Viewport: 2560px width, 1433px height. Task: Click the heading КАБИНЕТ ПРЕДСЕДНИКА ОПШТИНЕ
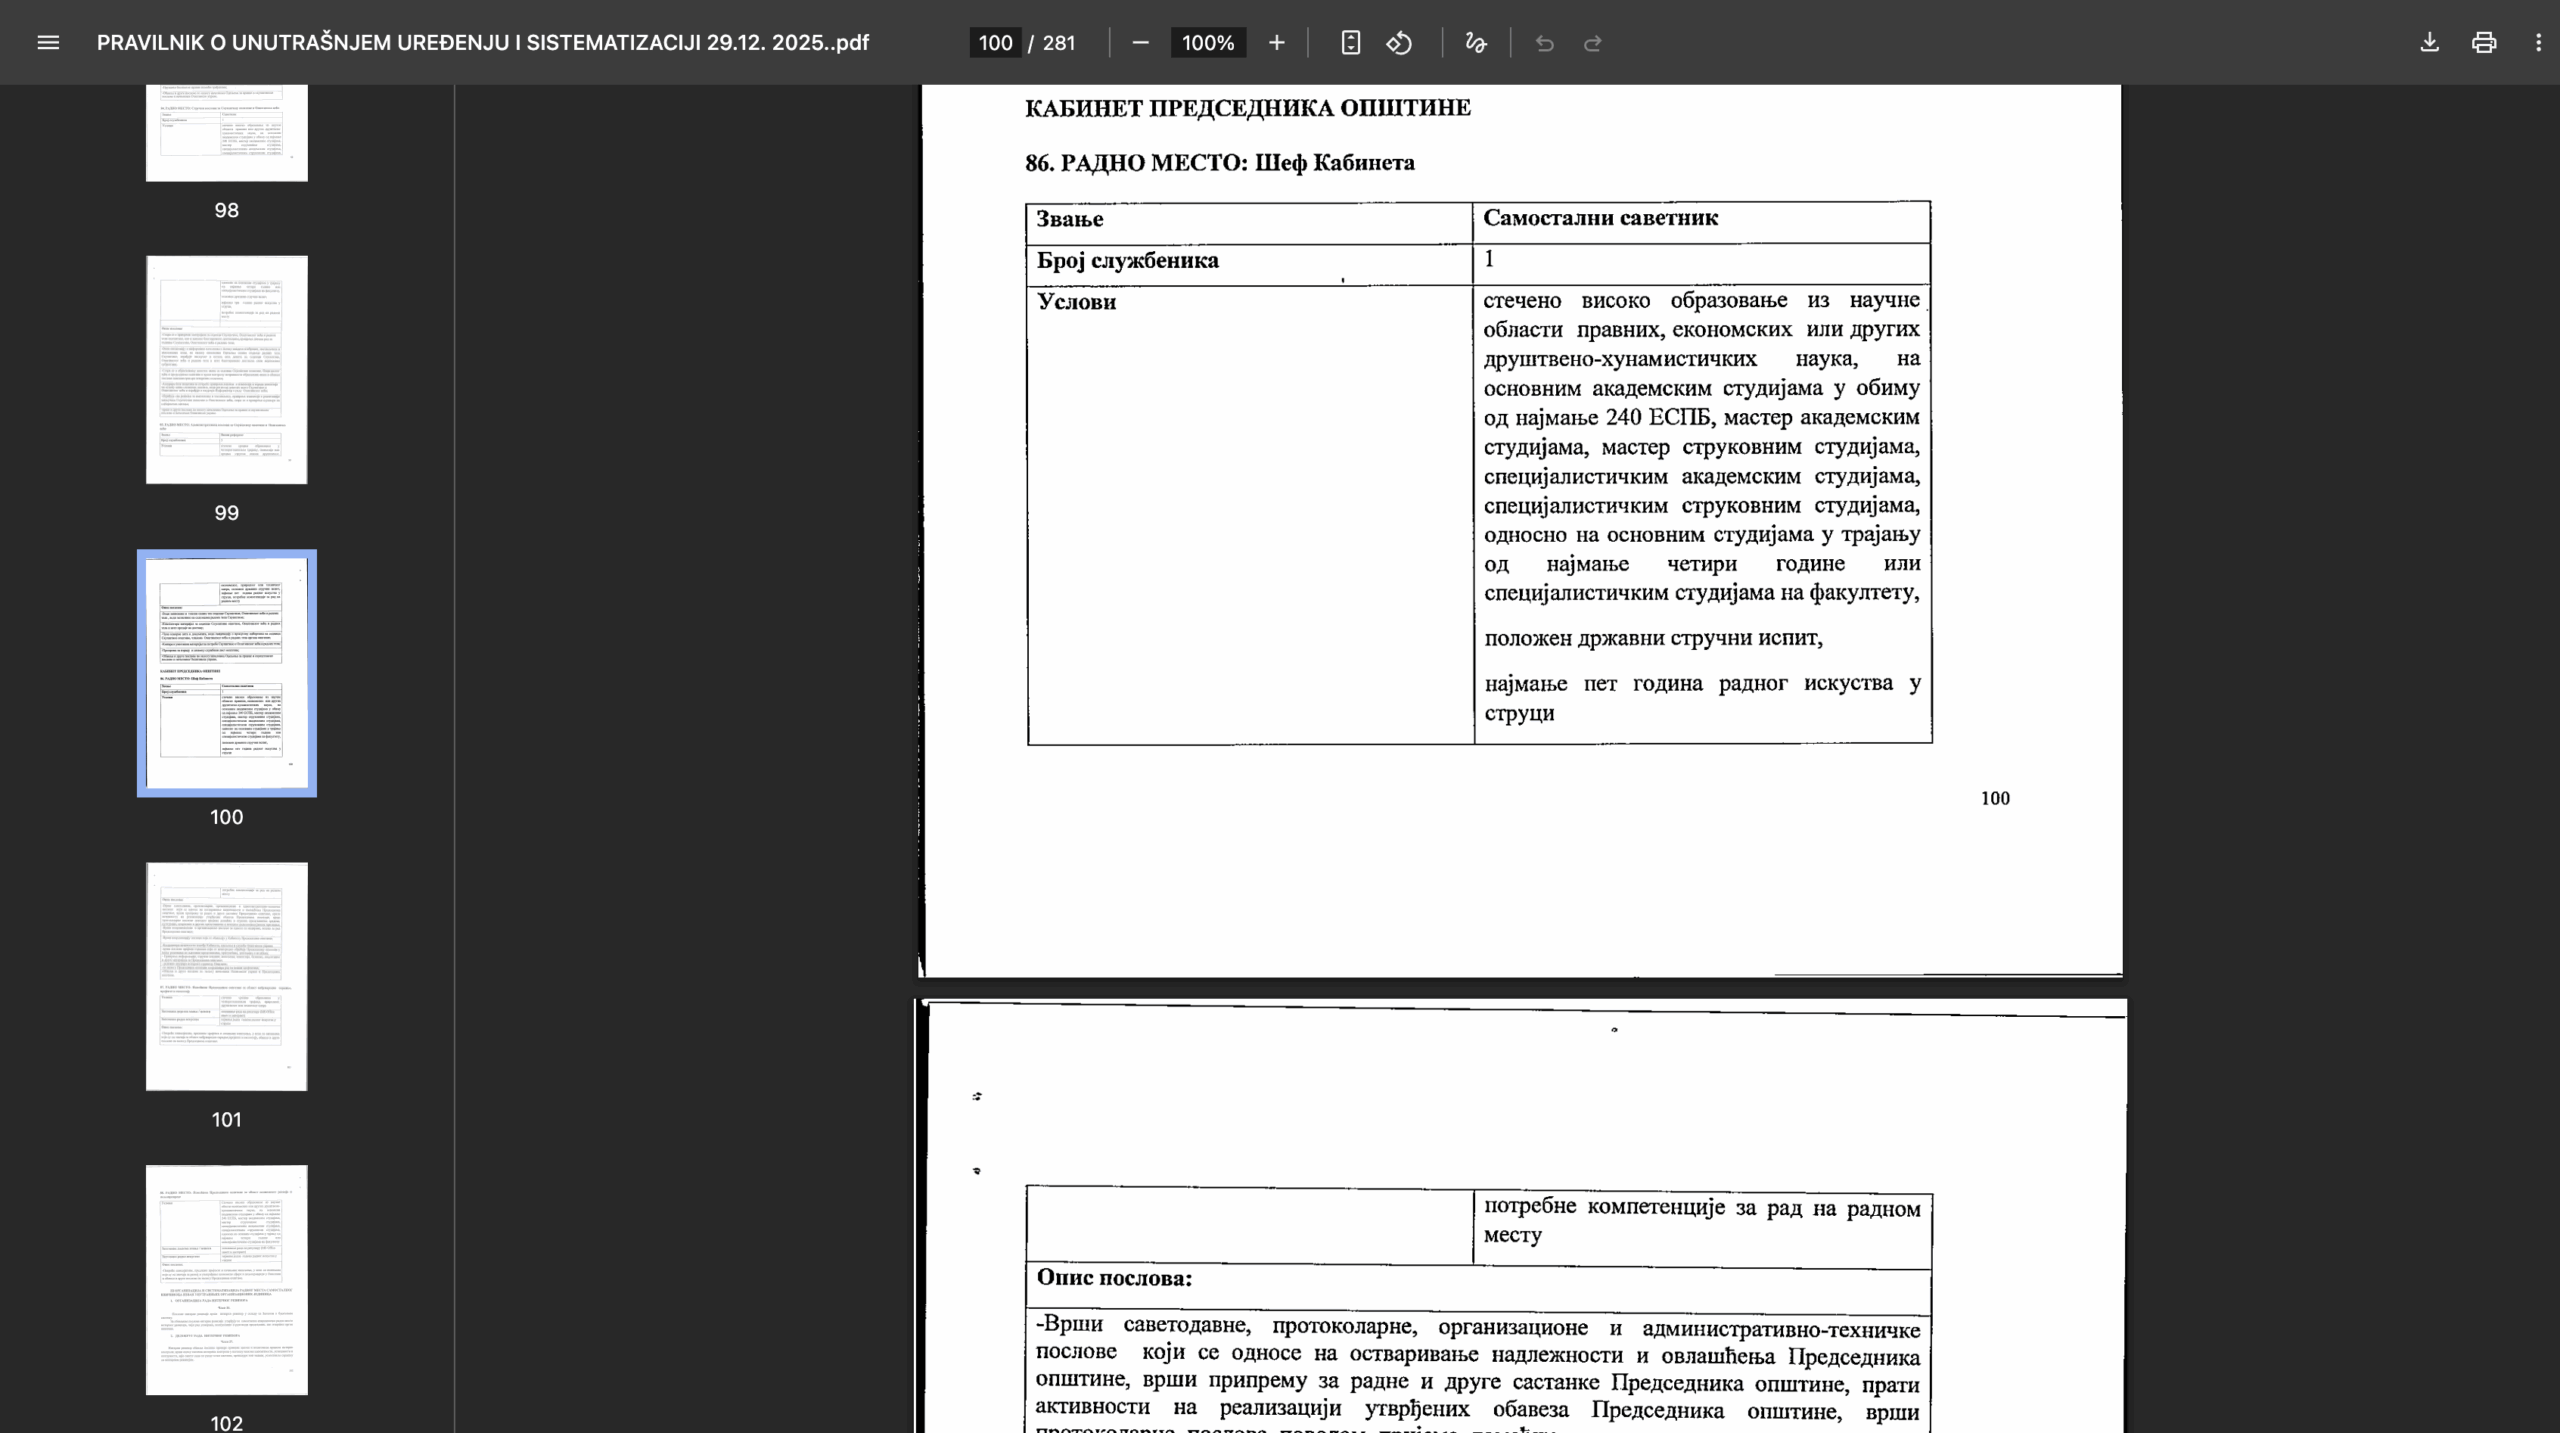click(1248, 108)
